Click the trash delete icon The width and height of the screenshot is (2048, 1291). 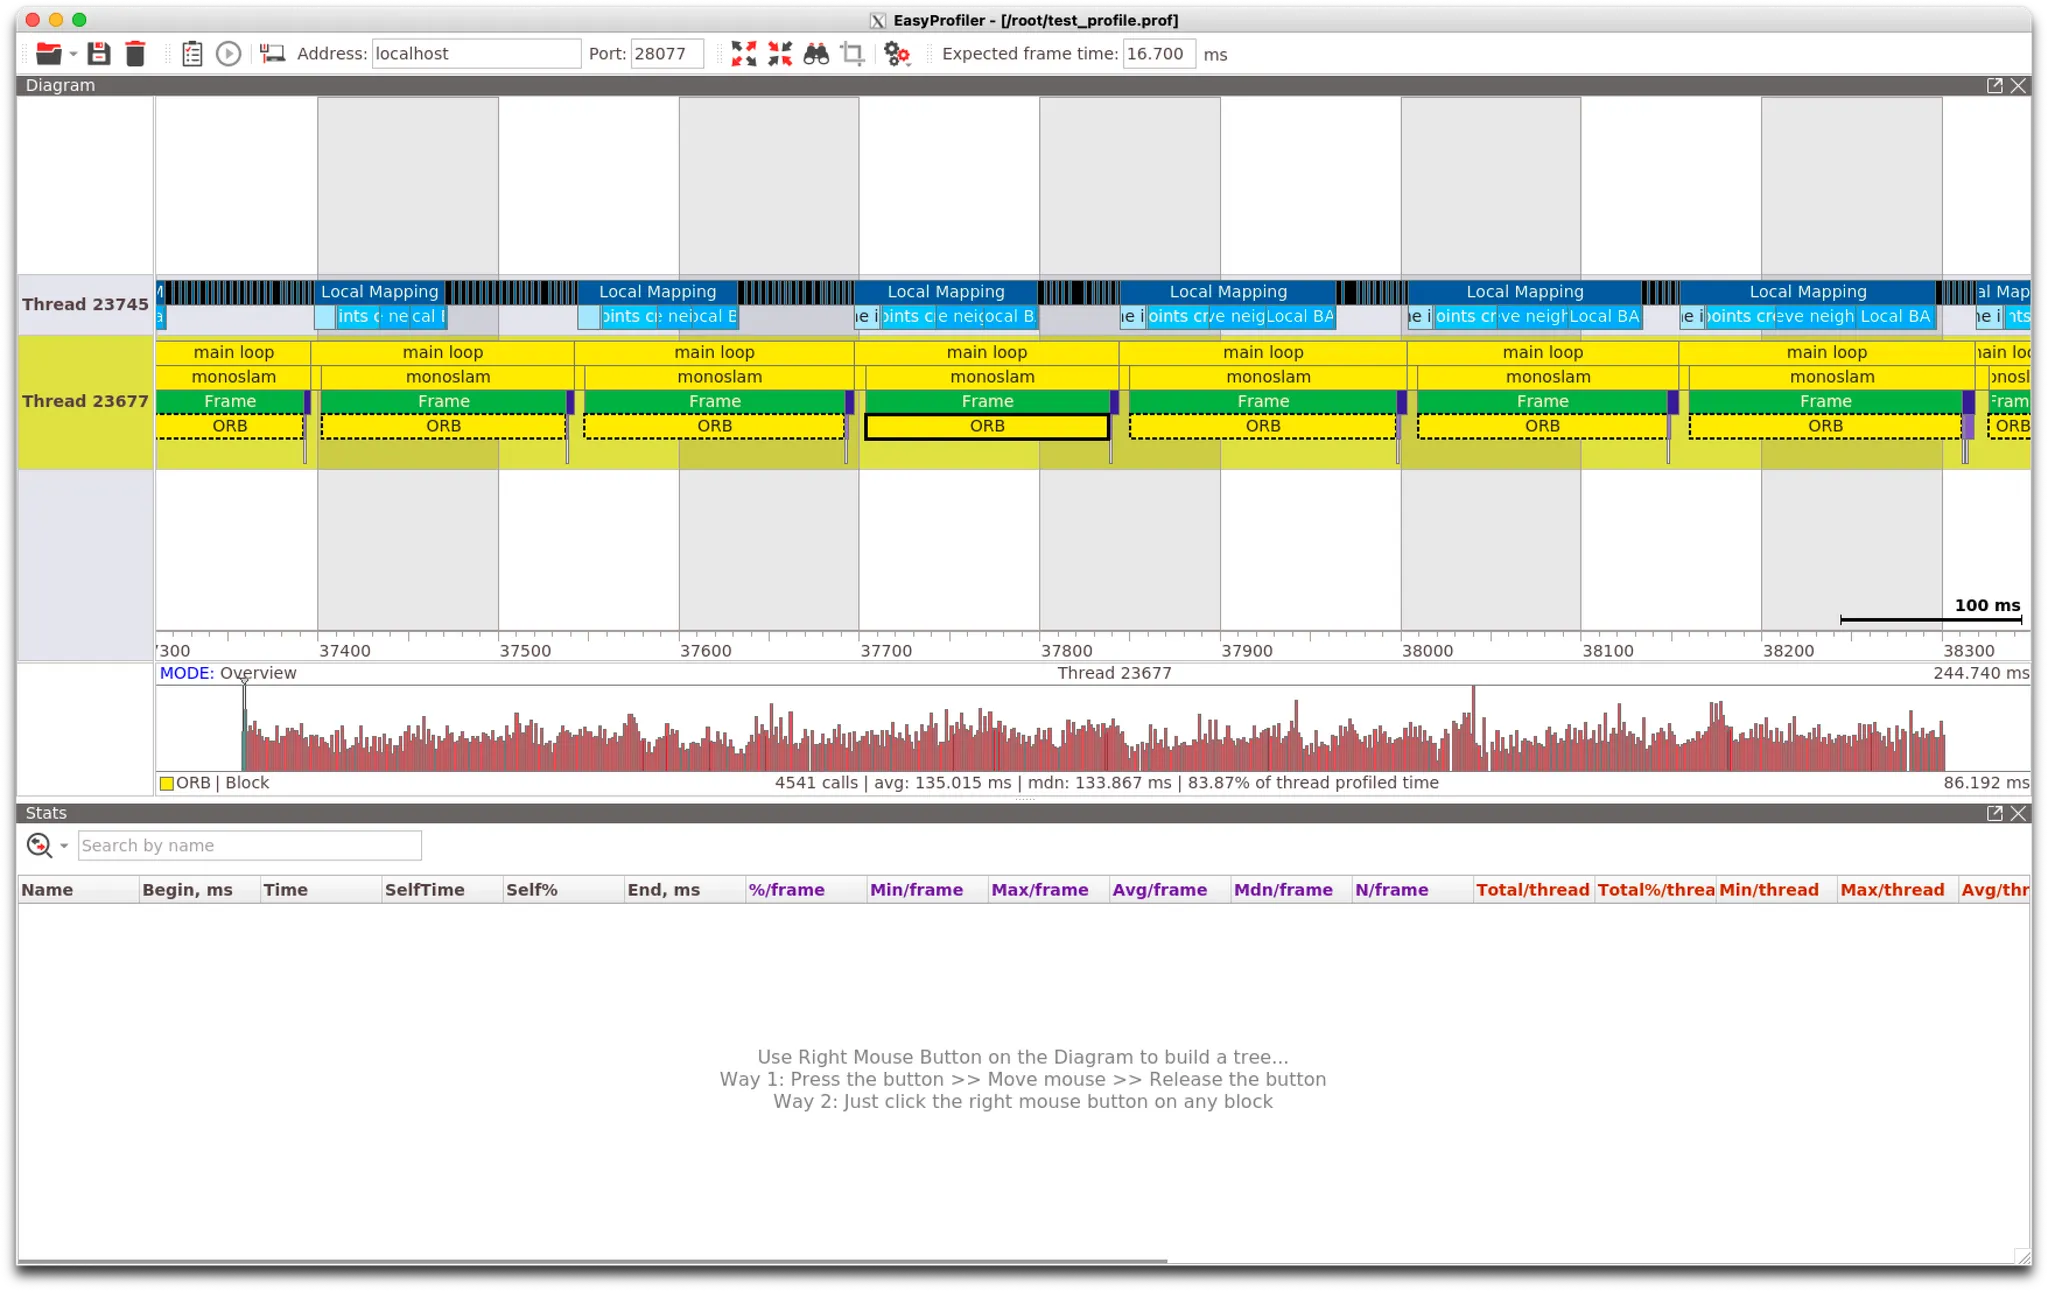coord(135,54)
